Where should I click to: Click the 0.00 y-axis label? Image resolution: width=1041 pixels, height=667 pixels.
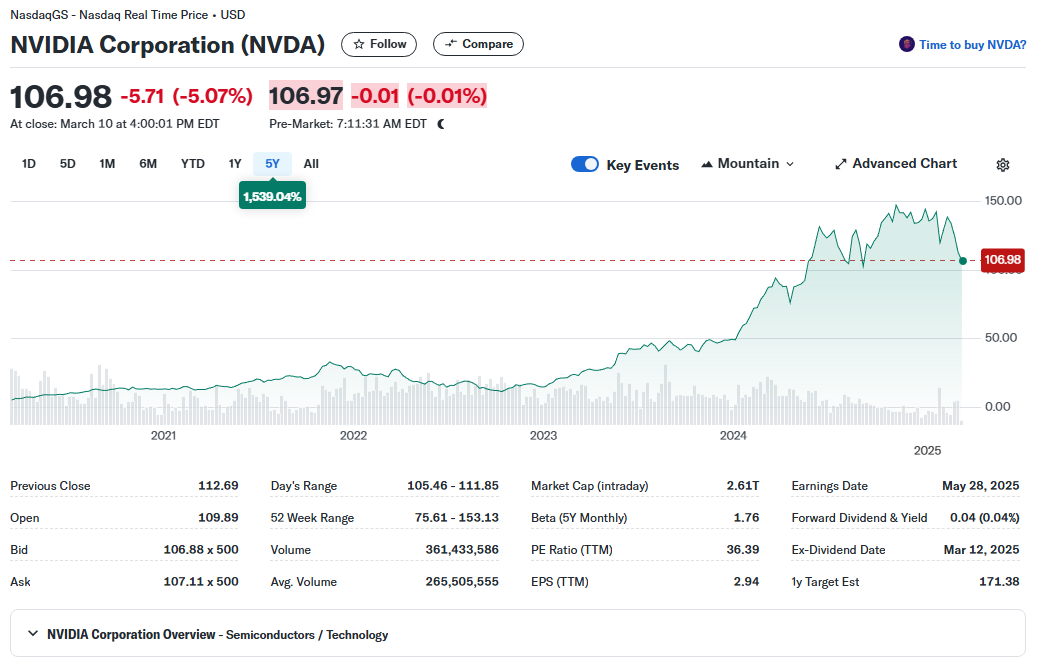998,407
